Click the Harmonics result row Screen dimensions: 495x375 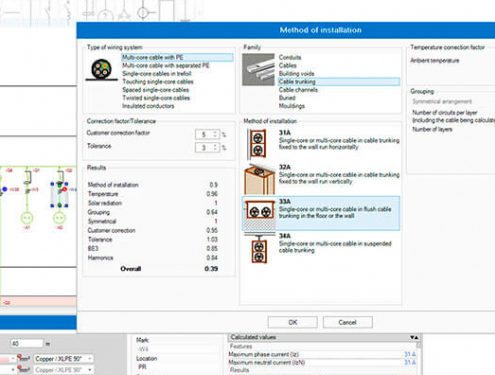pyautogui.click(x=152, y=258)
